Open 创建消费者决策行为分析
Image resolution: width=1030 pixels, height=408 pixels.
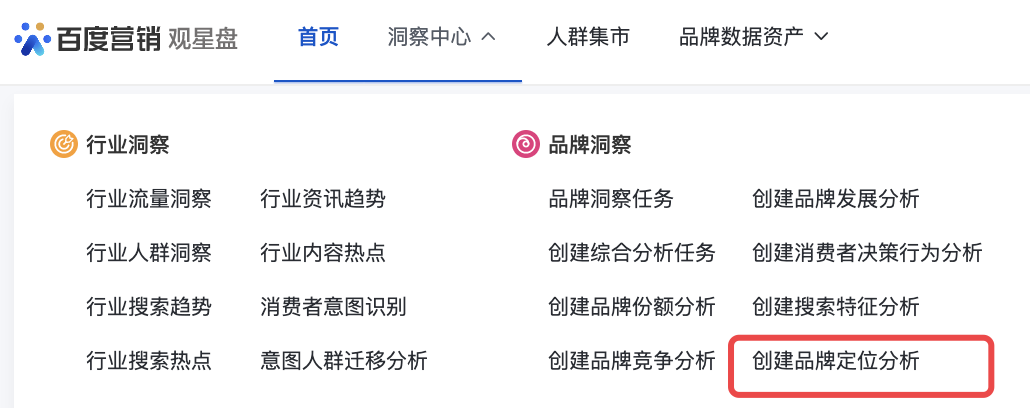pos(867,253)
